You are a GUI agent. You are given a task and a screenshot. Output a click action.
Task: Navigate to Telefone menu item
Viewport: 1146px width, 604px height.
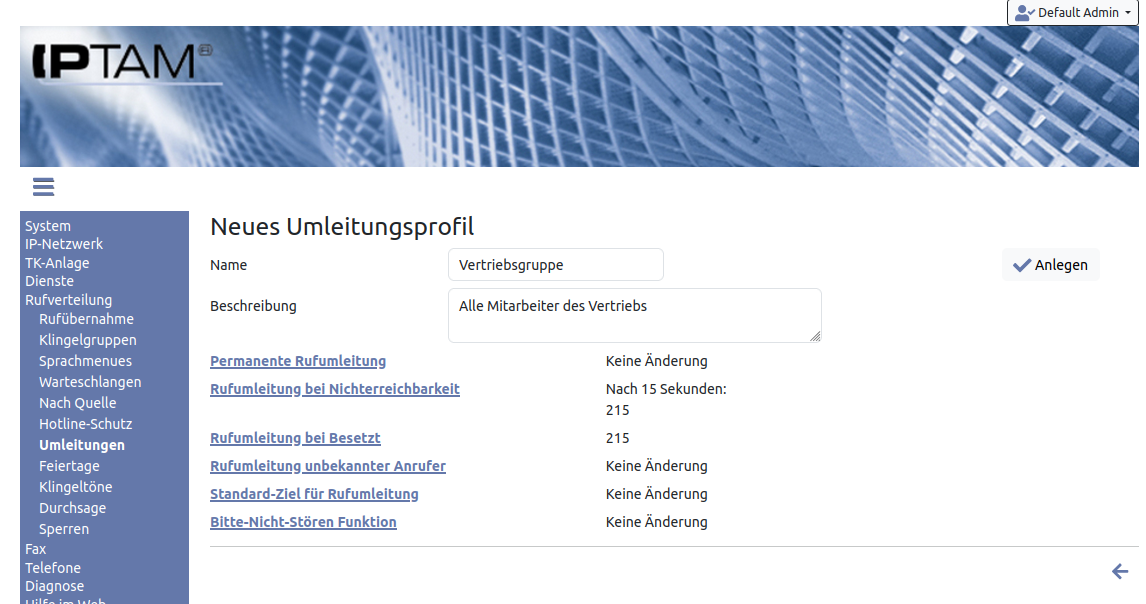pyautogui.click(x=53, y=568)
